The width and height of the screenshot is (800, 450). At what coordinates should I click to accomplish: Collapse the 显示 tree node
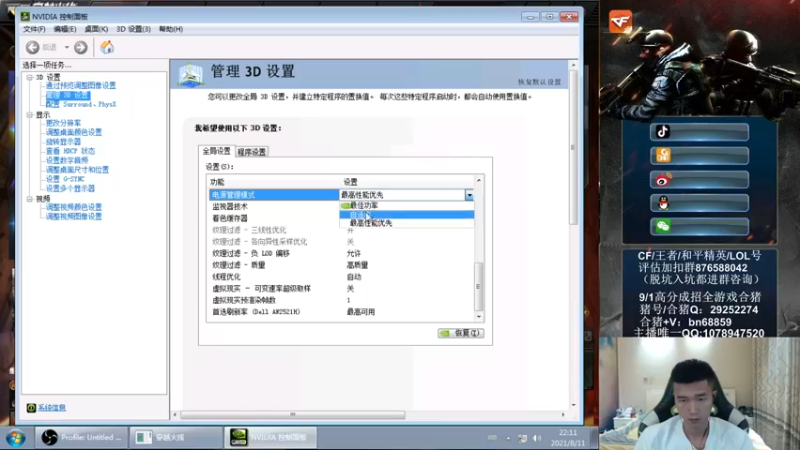click(30, 115)
